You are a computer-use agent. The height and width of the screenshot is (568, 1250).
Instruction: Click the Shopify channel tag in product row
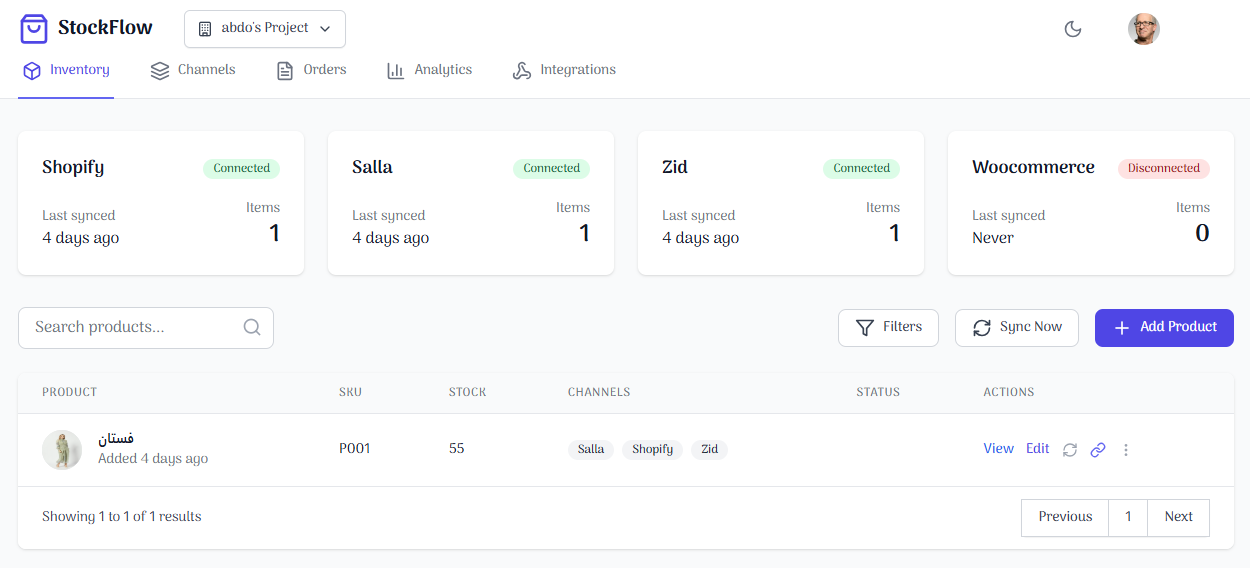pyautogui.click(x=653, y=450)
